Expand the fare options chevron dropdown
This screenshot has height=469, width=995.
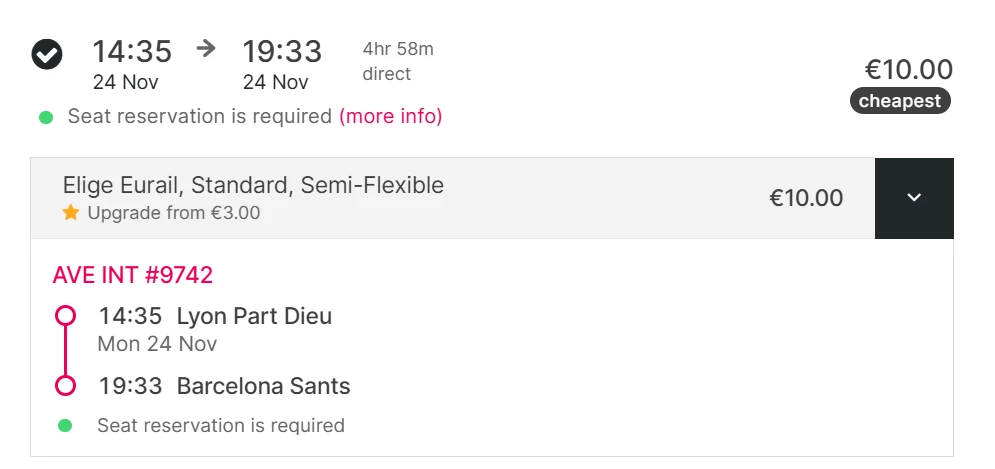(x=913, y=198)
